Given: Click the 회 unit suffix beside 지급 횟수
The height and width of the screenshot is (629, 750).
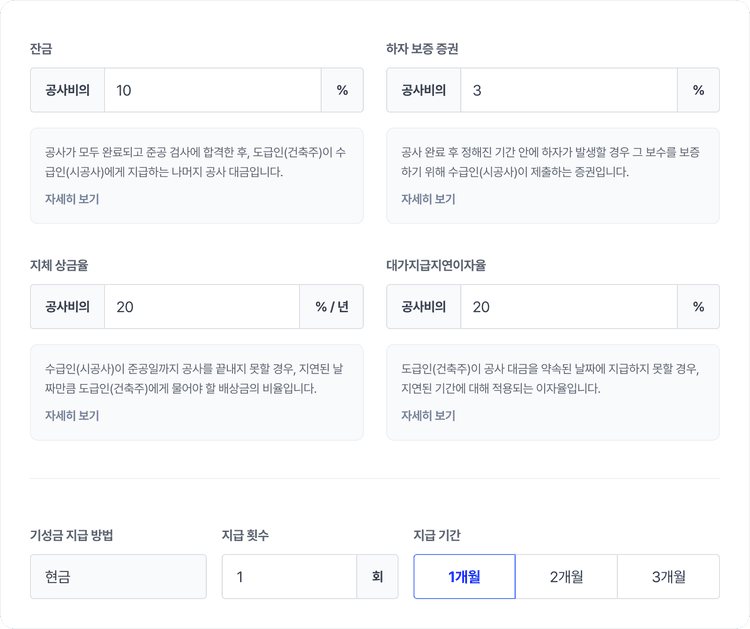Looking at the screenshot, I should click(377, 577).
